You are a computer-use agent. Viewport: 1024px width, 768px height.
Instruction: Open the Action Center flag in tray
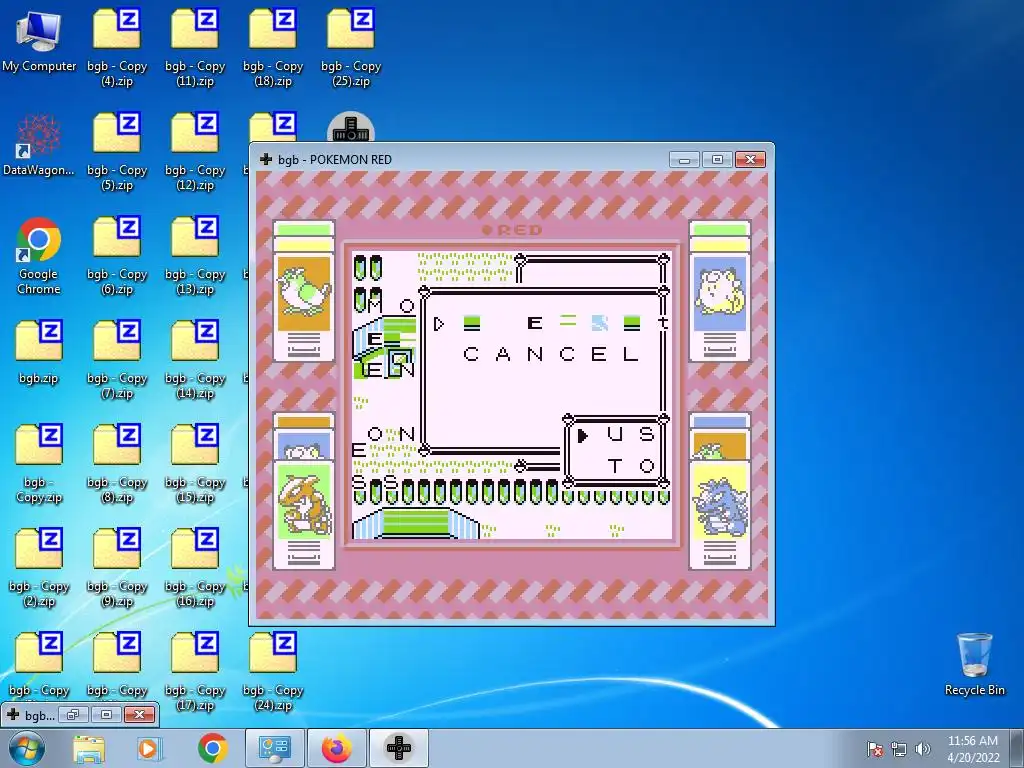click(x=875, y=749)
